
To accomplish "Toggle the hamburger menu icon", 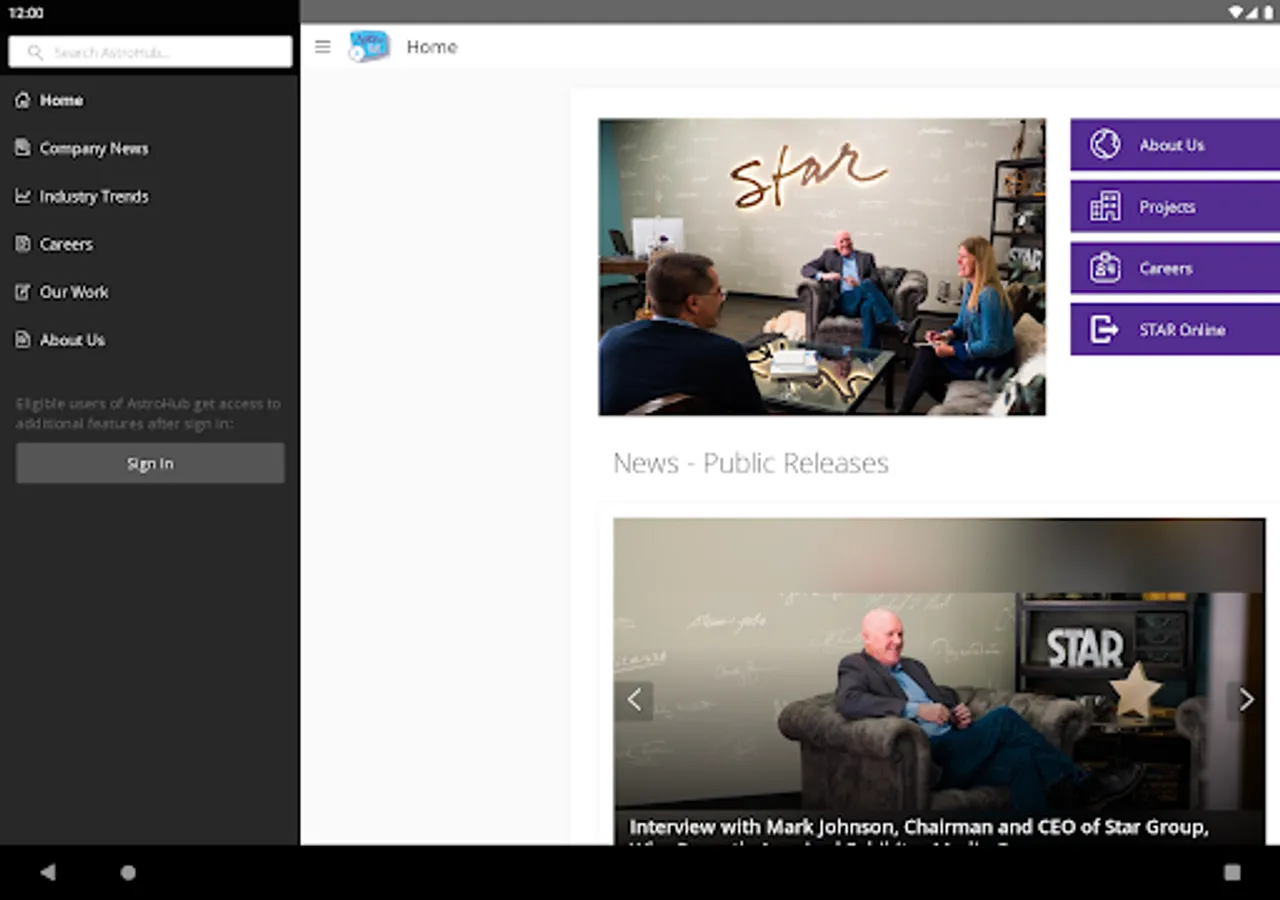I will coord(322,47).
